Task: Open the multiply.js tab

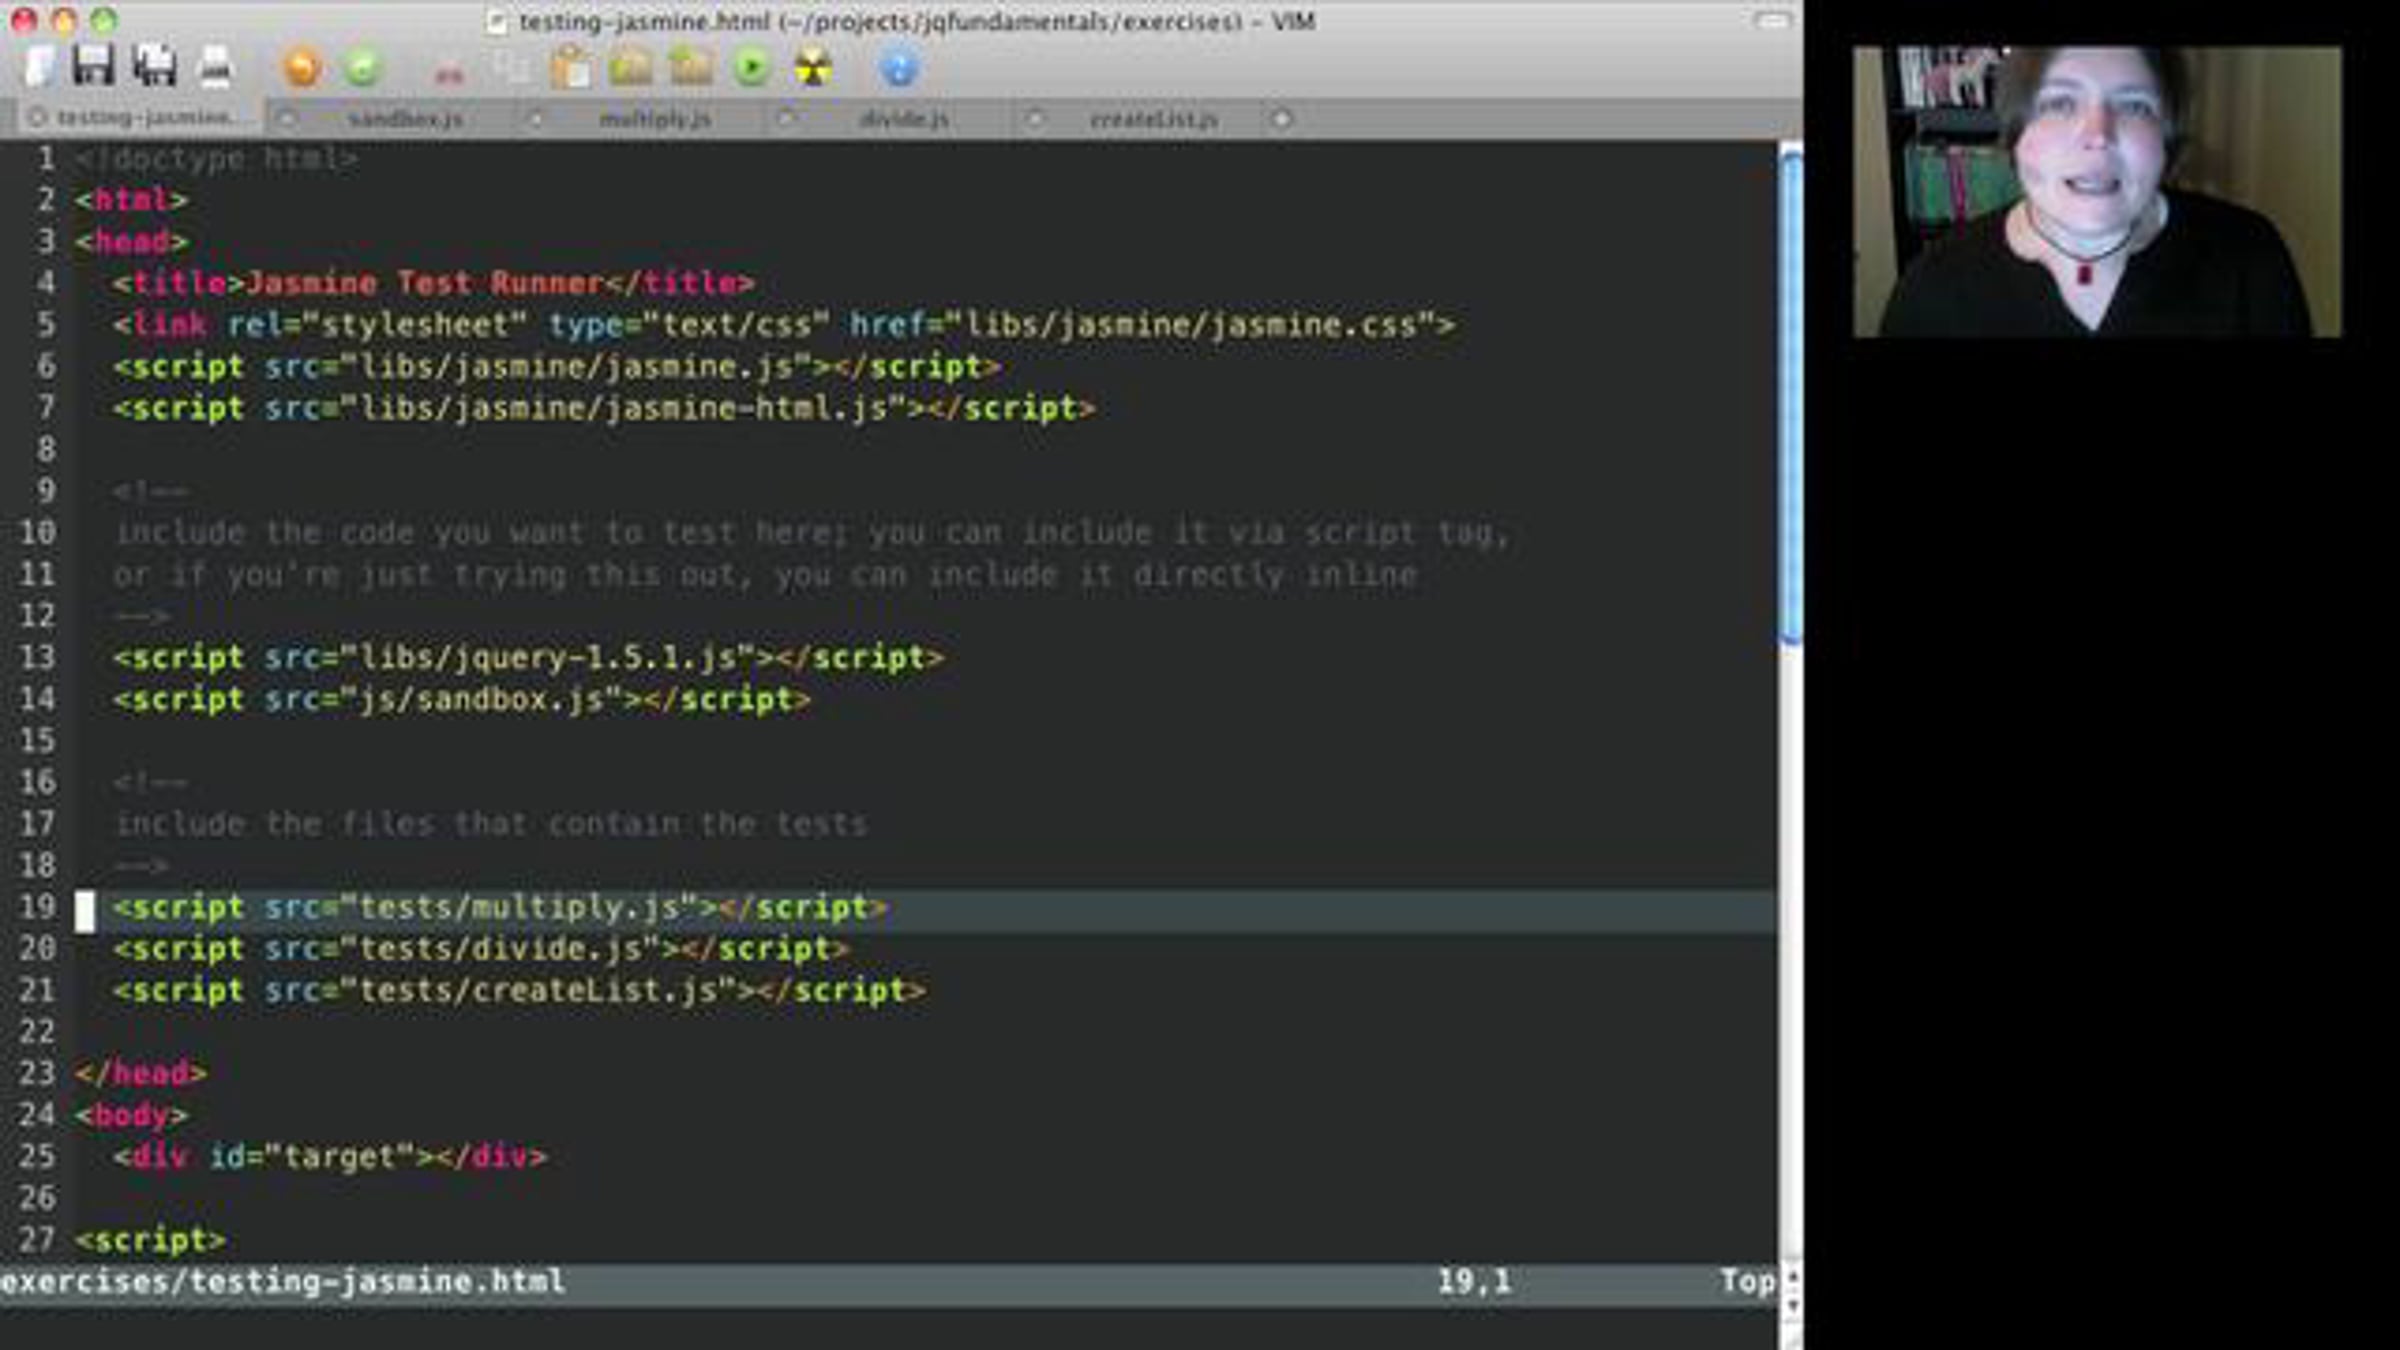Action: click(x=655, y=119)
